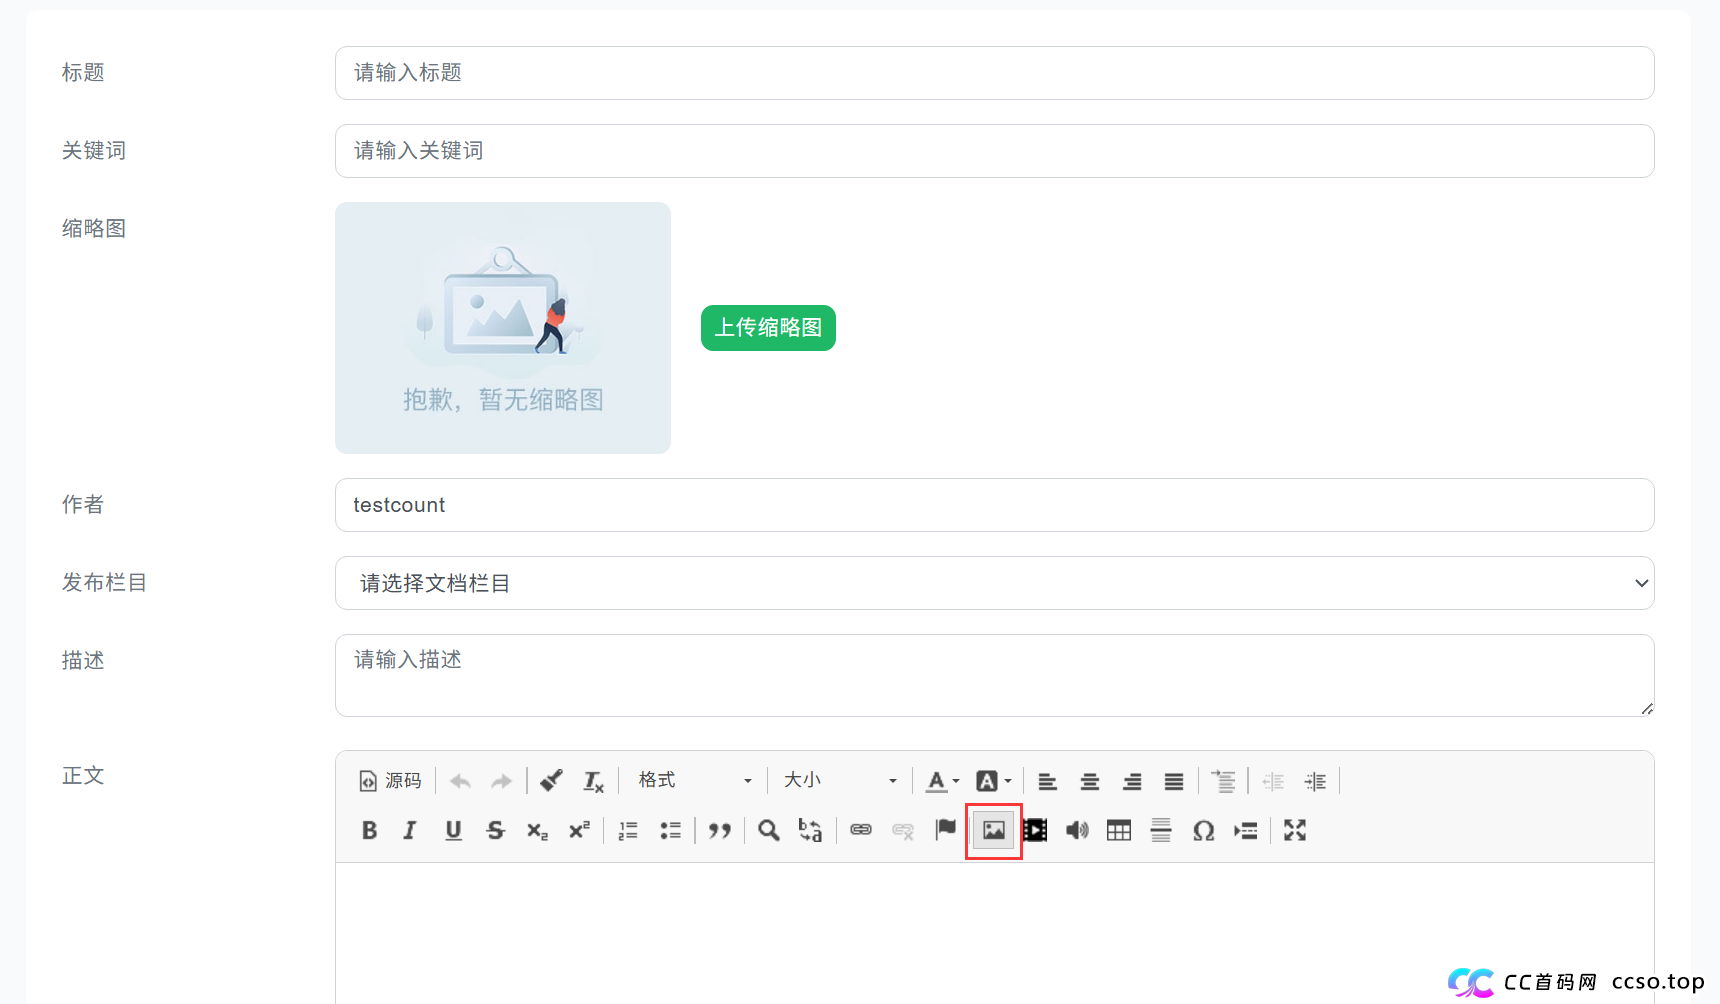Image resolution: width=1720 pixels, height=1004 pixels.
Task: Expand the 请选择文档栏目 category dropdown
Action: point(994,583)
